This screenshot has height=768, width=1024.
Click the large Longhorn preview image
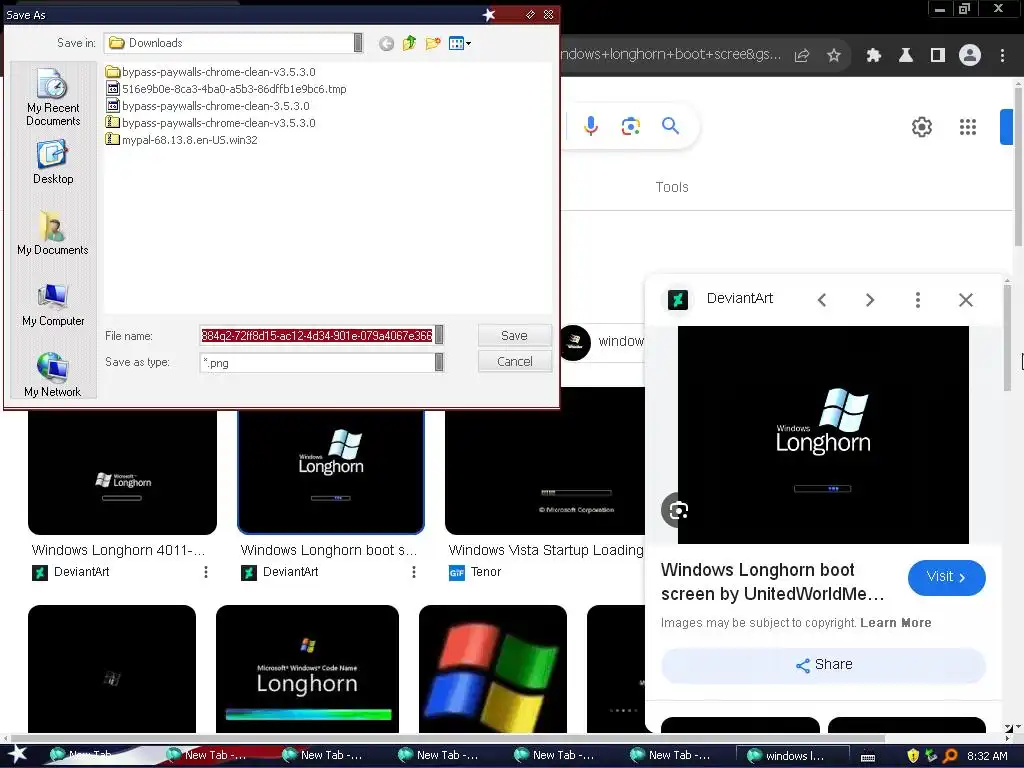[823, 434]
